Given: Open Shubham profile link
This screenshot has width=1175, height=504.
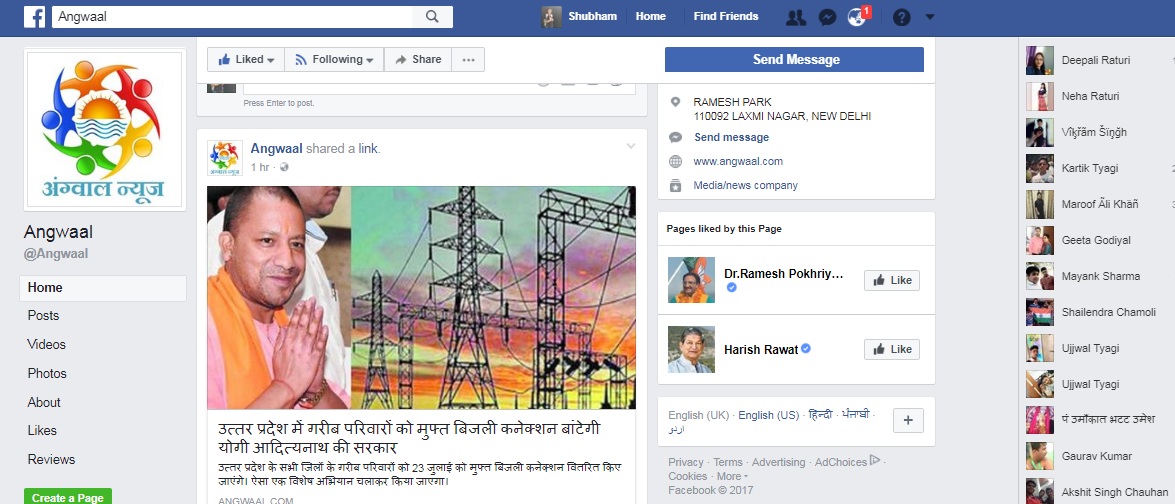Looking at the screenshot, I should [592, 16].
